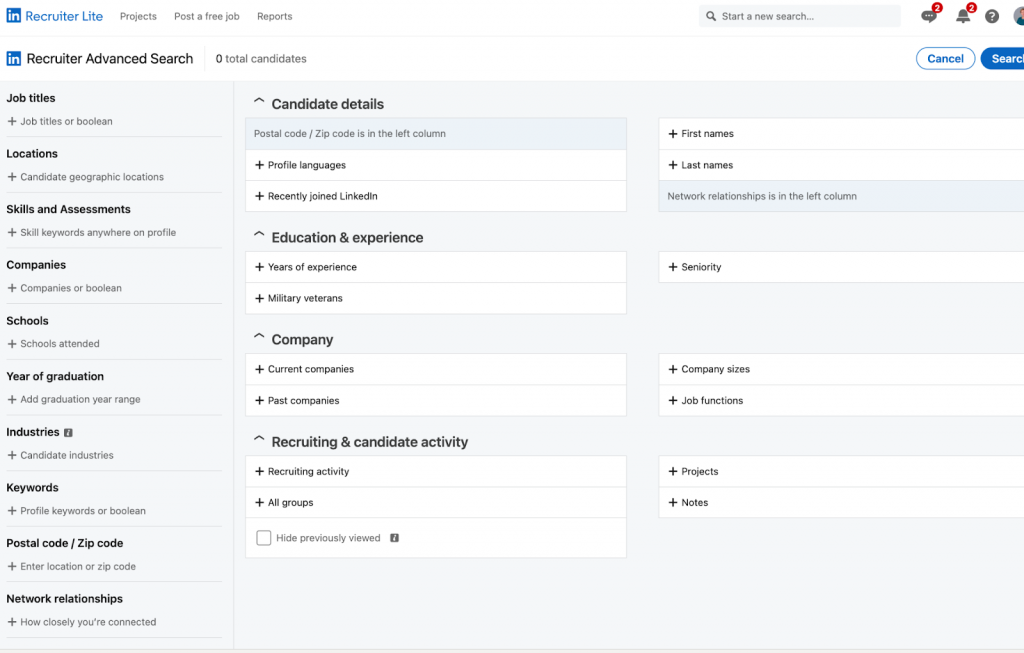Click the Cancel button
1024x653 pixels.
coord(945,58)
